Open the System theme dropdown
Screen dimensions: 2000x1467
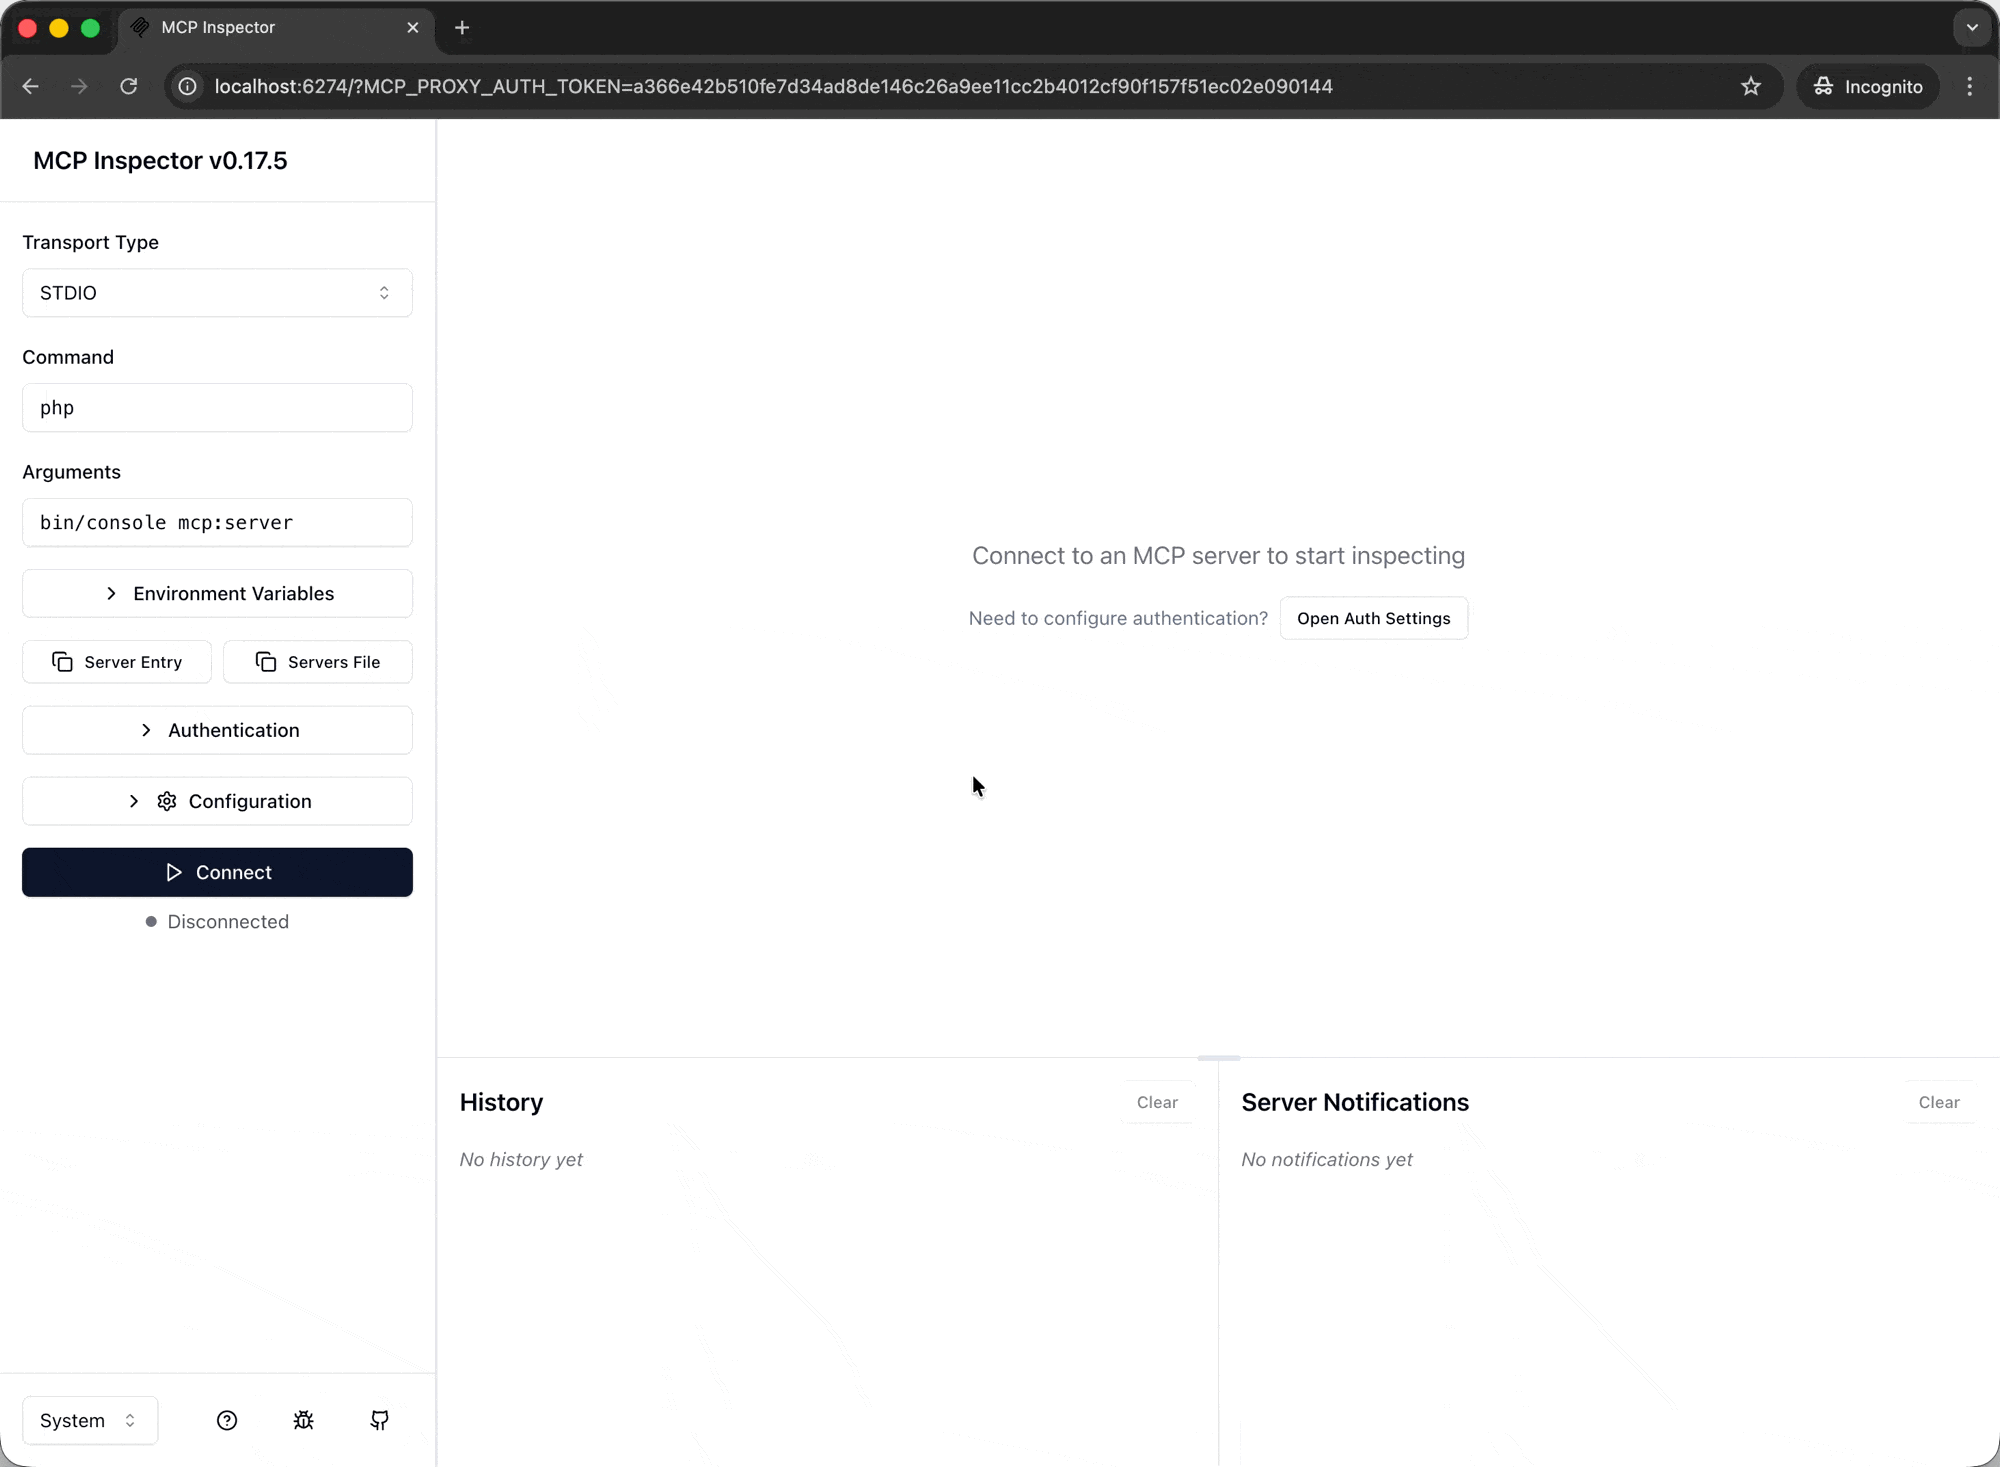point(89,1420)
